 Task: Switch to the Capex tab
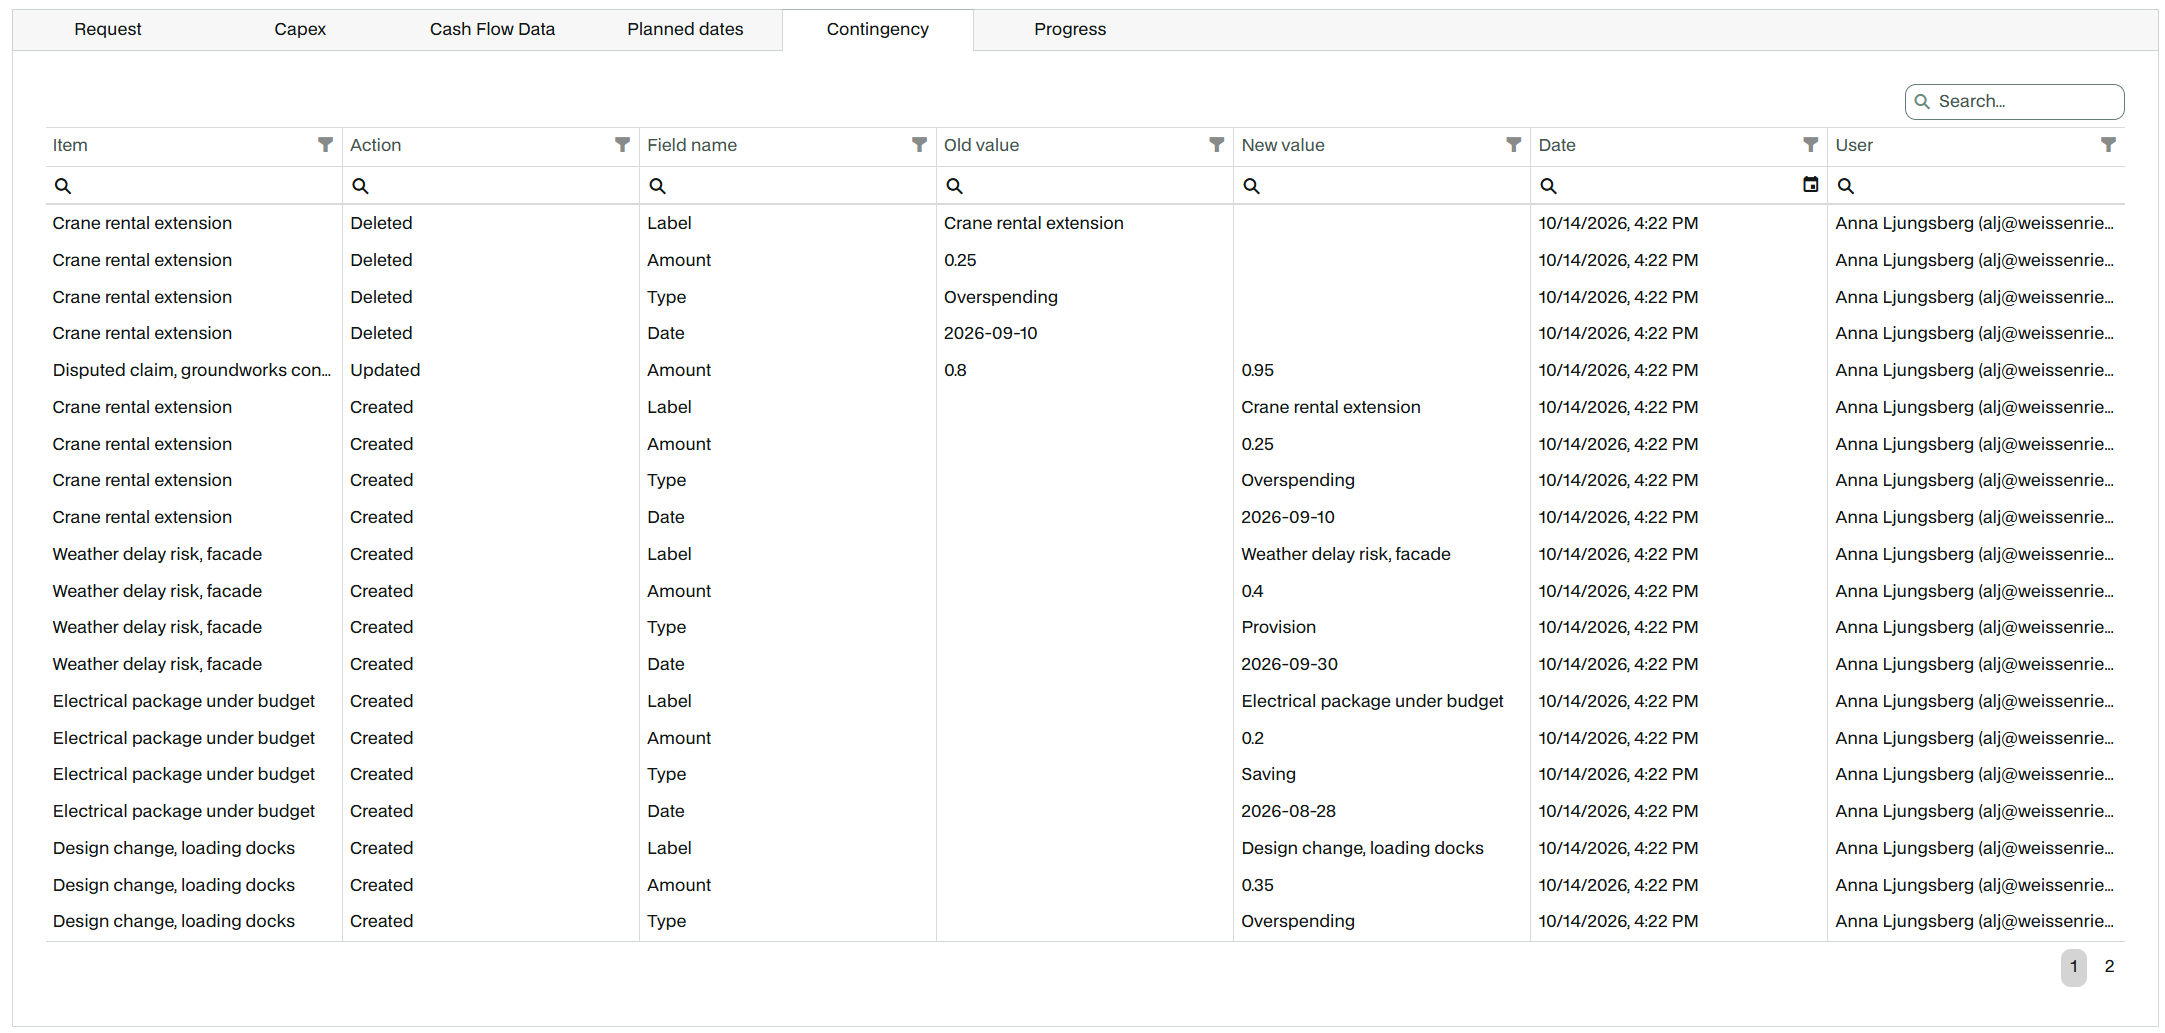[x=300, y=30]
